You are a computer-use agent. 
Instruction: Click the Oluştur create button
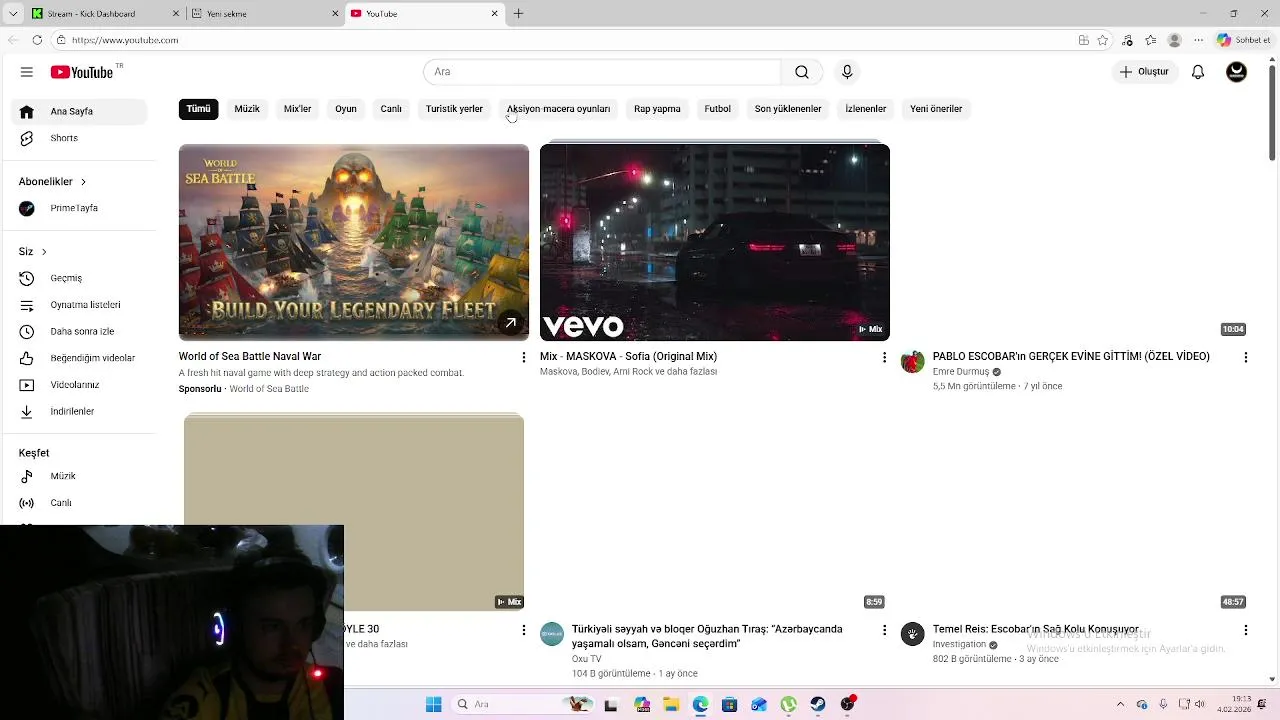click(x=1144, y=72)
